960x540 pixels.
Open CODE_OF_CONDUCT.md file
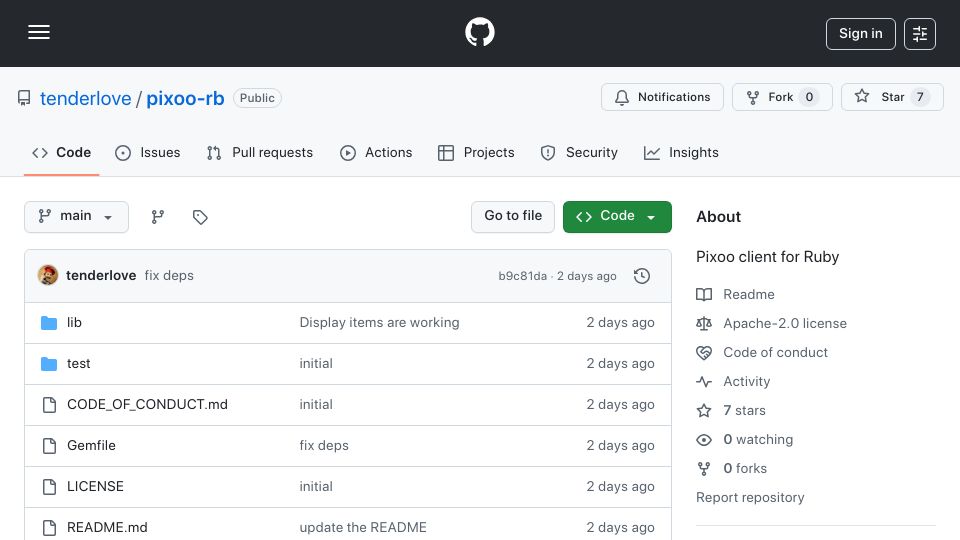coord(147,405)
